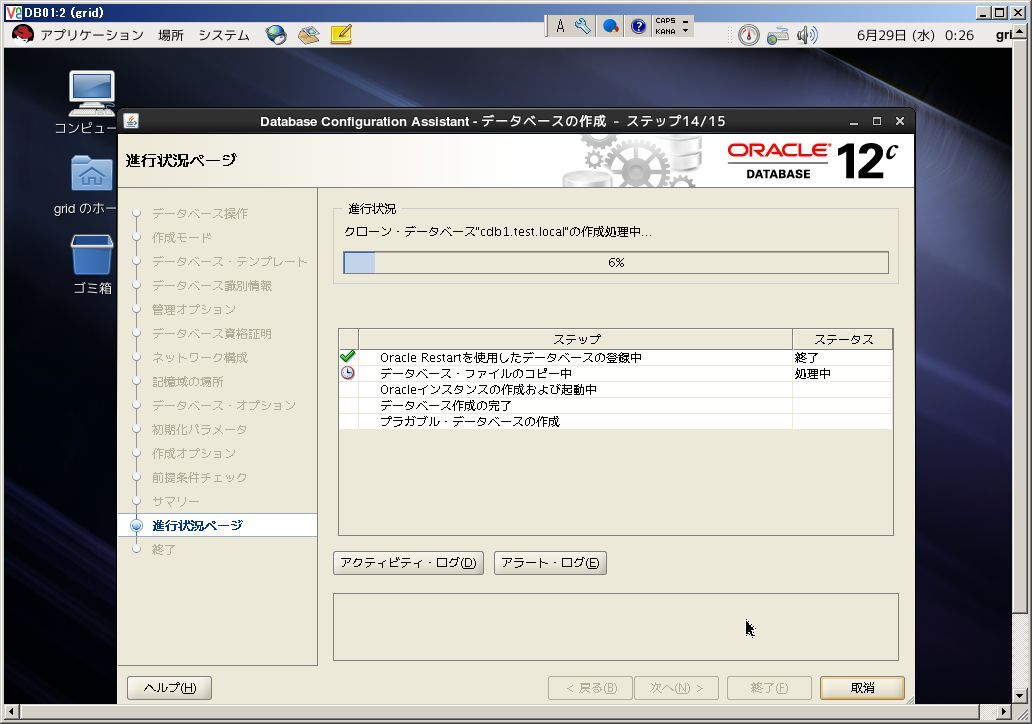Click the '終了' status cell
The height and width of the screenshot is (724, 1032).
[842, 357]
